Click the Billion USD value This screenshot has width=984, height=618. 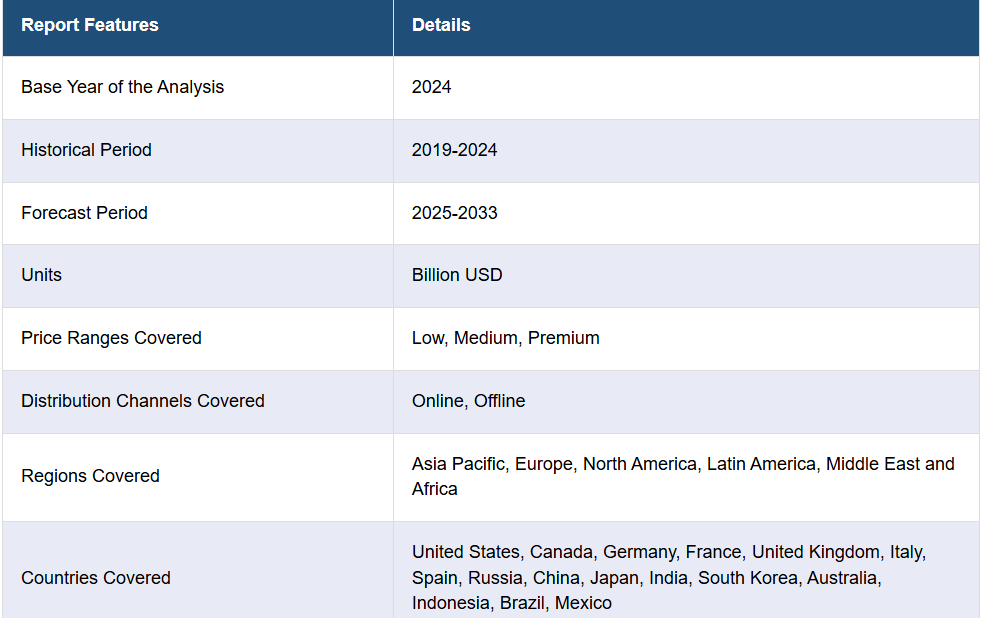point(457,275)
